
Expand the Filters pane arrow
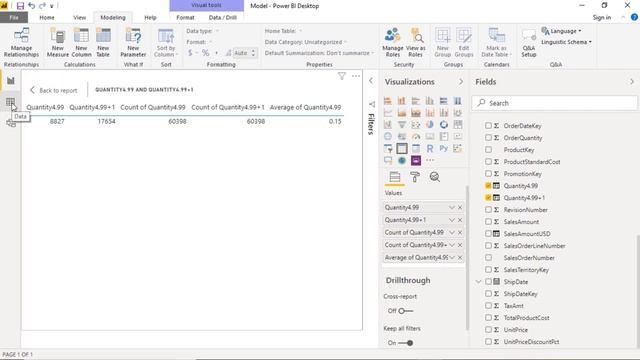click(x=371, y=81)
